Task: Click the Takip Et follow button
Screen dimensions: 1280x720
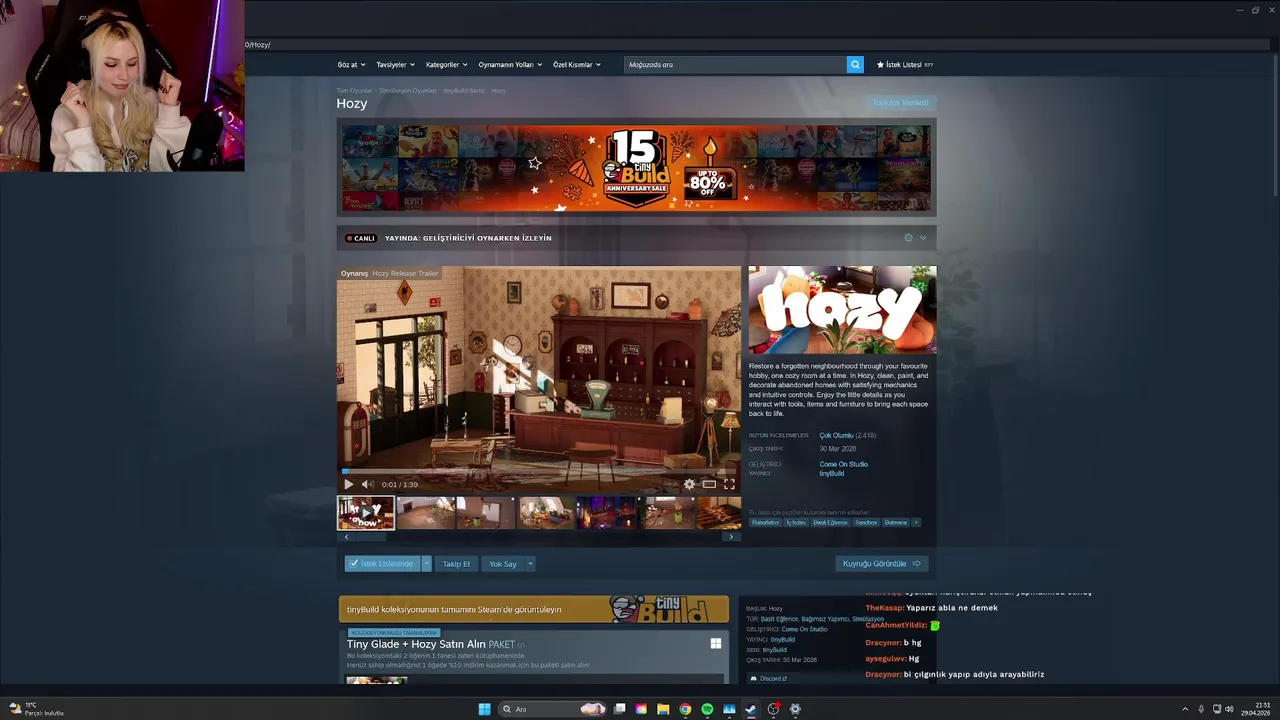Action: (456, 564)
